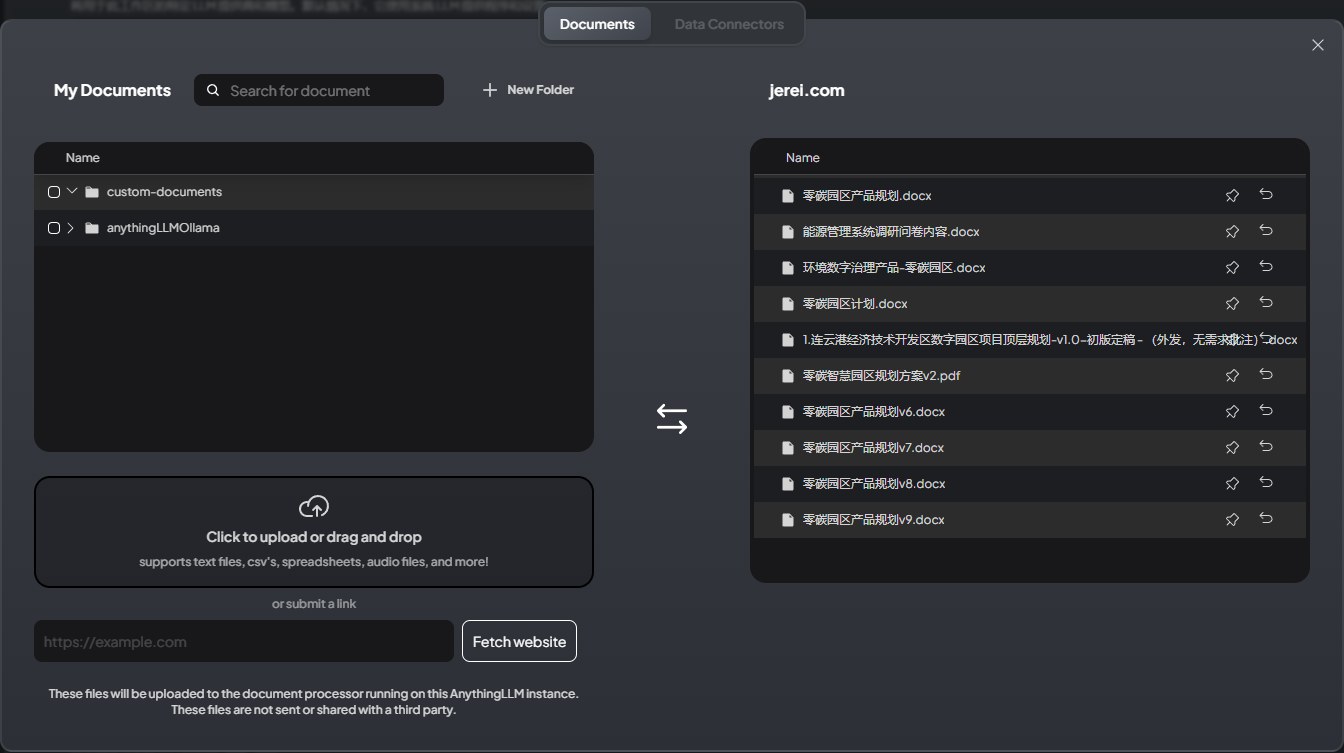Image resolution: width=1344 pixels, height=753 pixels.
Task: Remove 零碳园区计划.docx from workspace
Action: click(1266, 303)
